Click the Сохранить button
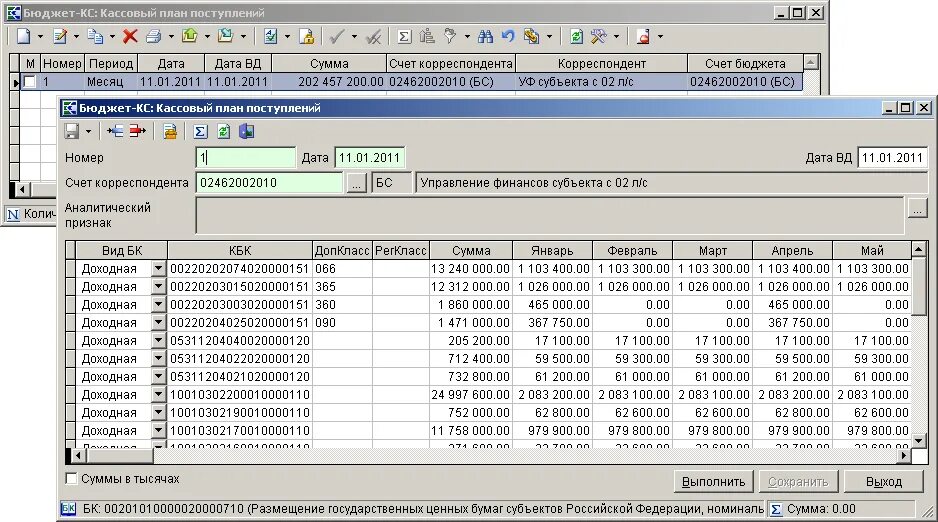 798,481
